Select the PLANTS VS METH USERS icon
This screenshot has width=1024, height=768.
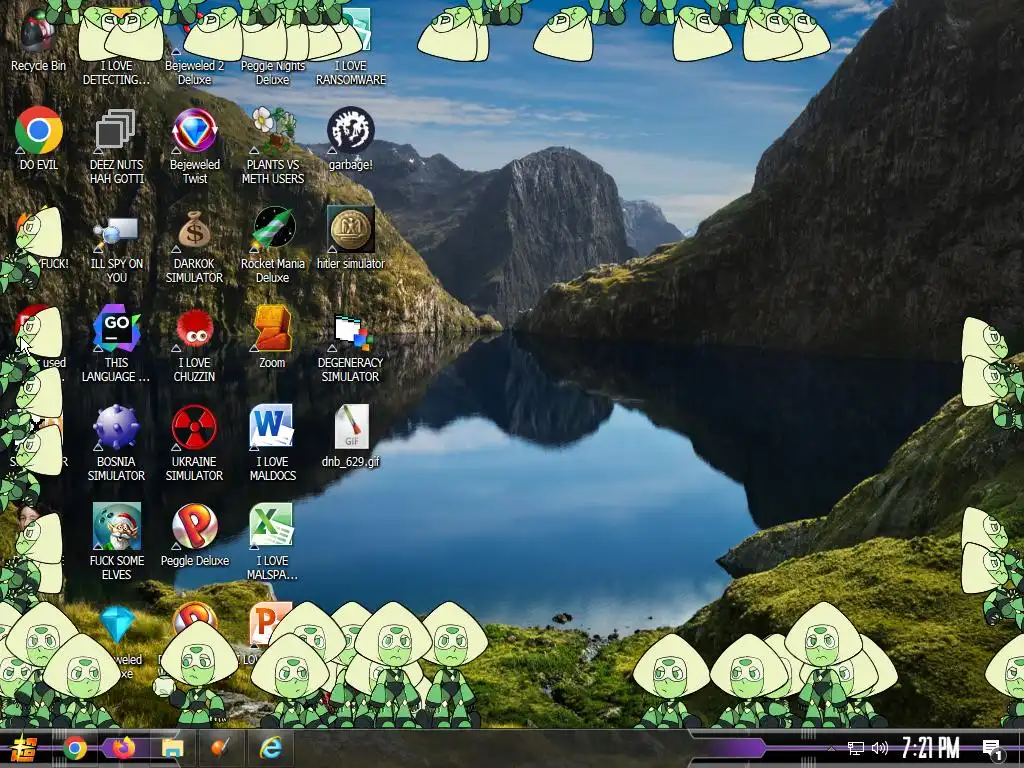(x=273, y=145)
